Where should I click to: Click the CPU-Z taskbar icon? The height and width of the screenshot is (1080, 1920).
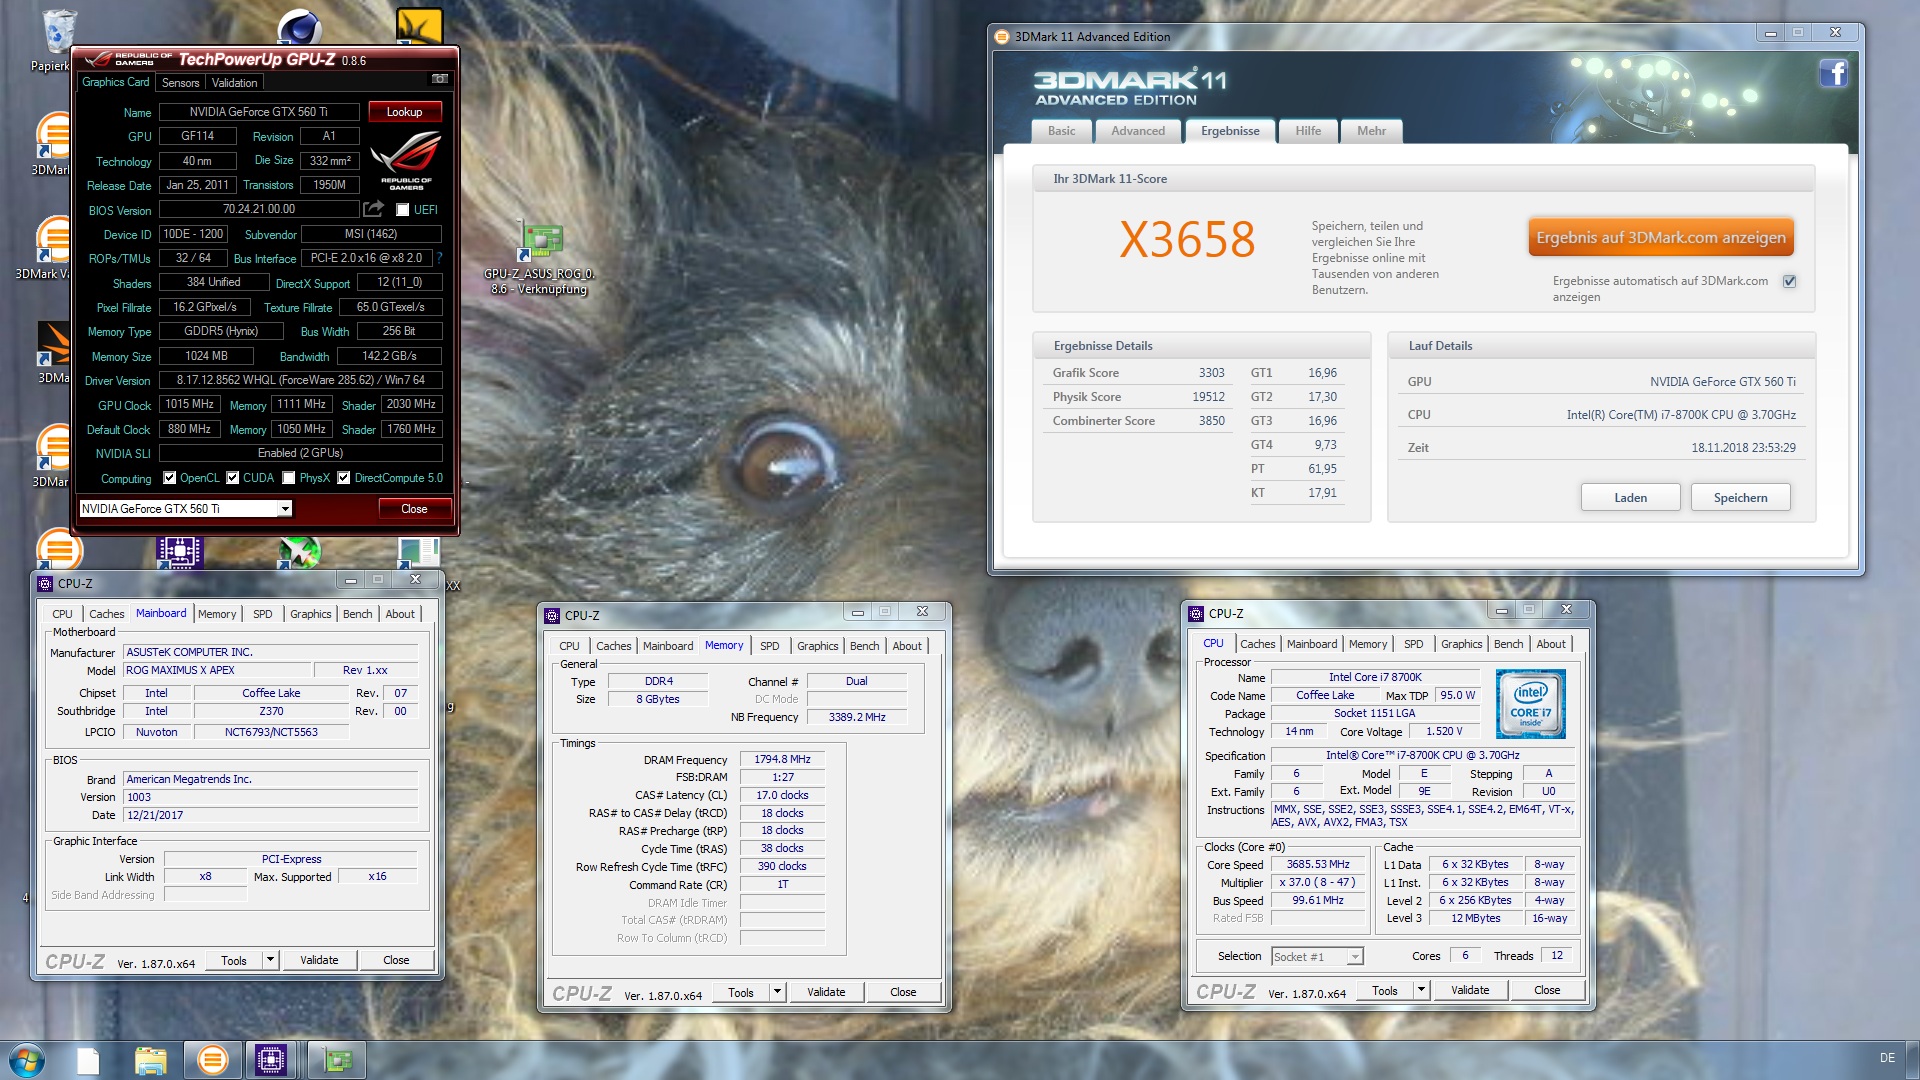271,1060
